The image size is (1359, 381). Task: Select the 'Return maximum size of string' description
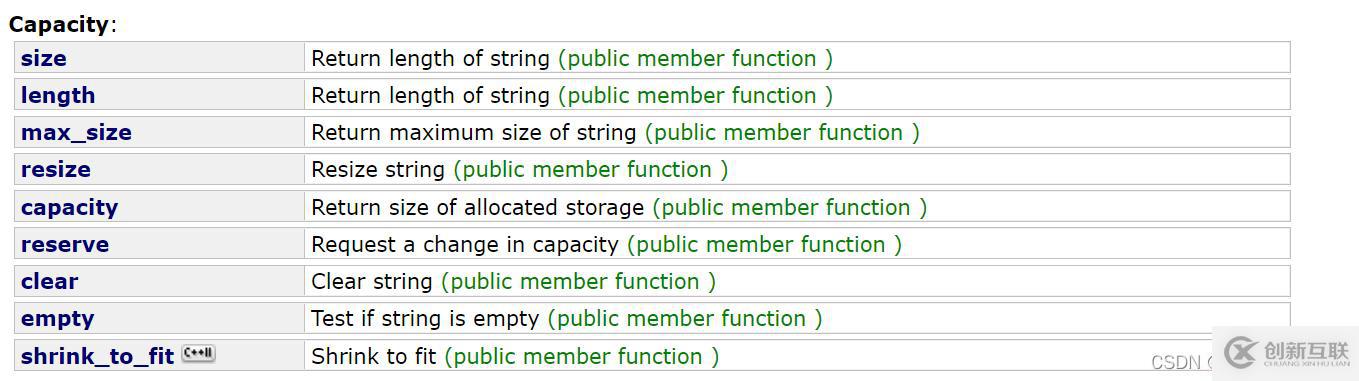474,132
